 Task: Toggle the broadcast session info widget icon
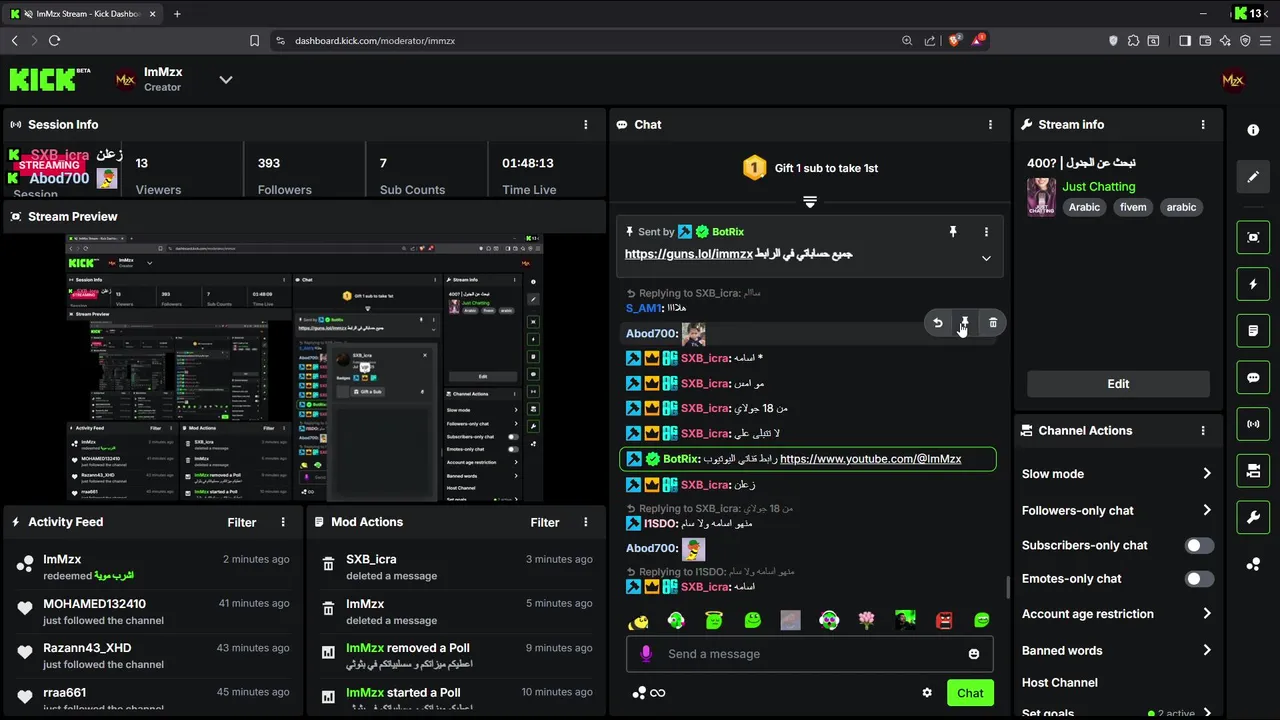click(1253, 424)
